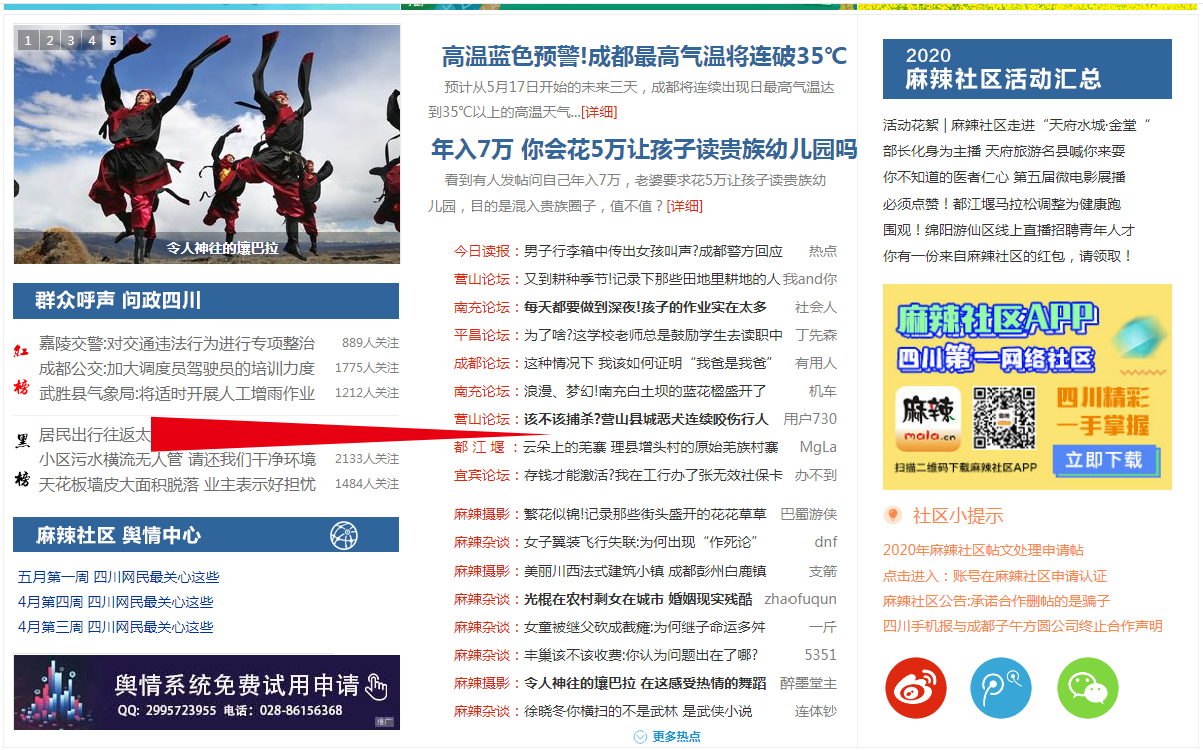
Task: Switch carousel to slide 1
Action: pos(27,40)
